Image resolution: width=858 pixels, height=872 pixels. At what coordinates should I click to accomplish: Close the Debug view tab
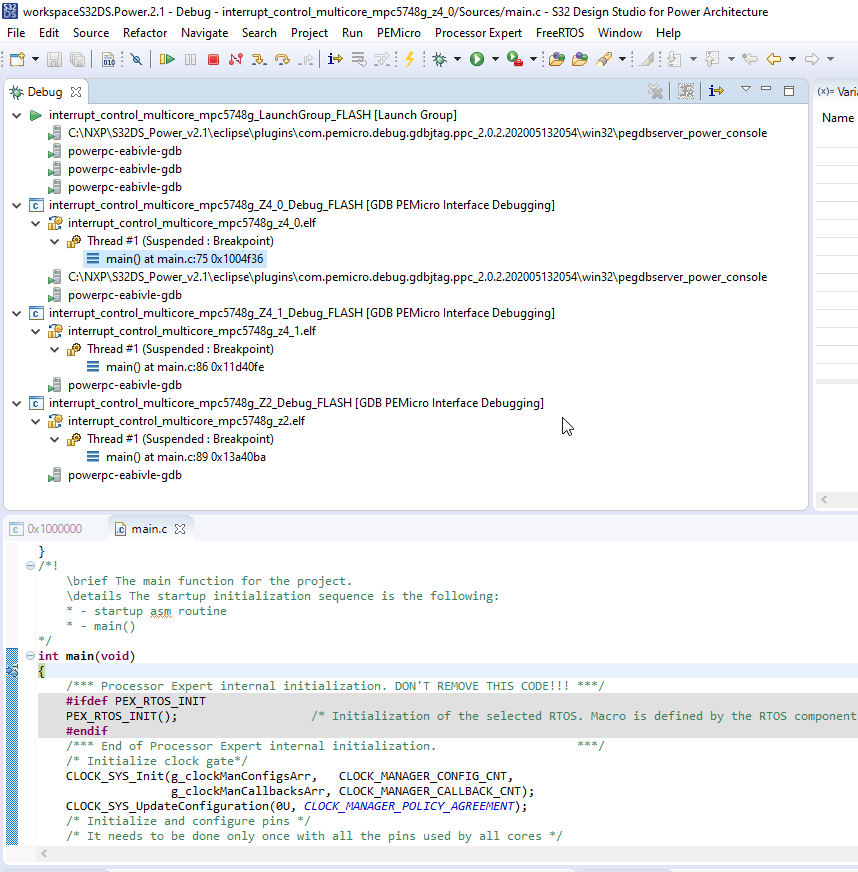click(76, 92)
